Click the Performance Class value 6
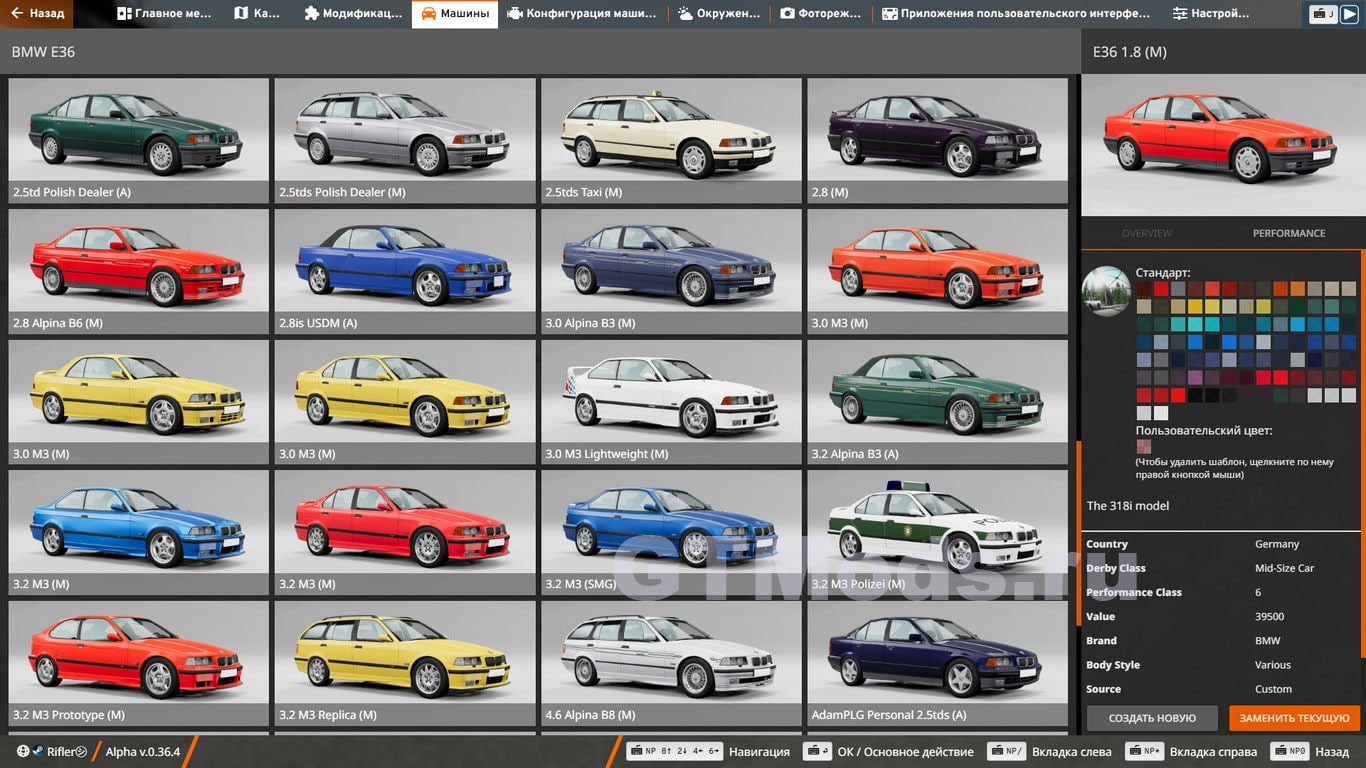This screenshot has width=1366, height=768. (x=1258, y=592)
